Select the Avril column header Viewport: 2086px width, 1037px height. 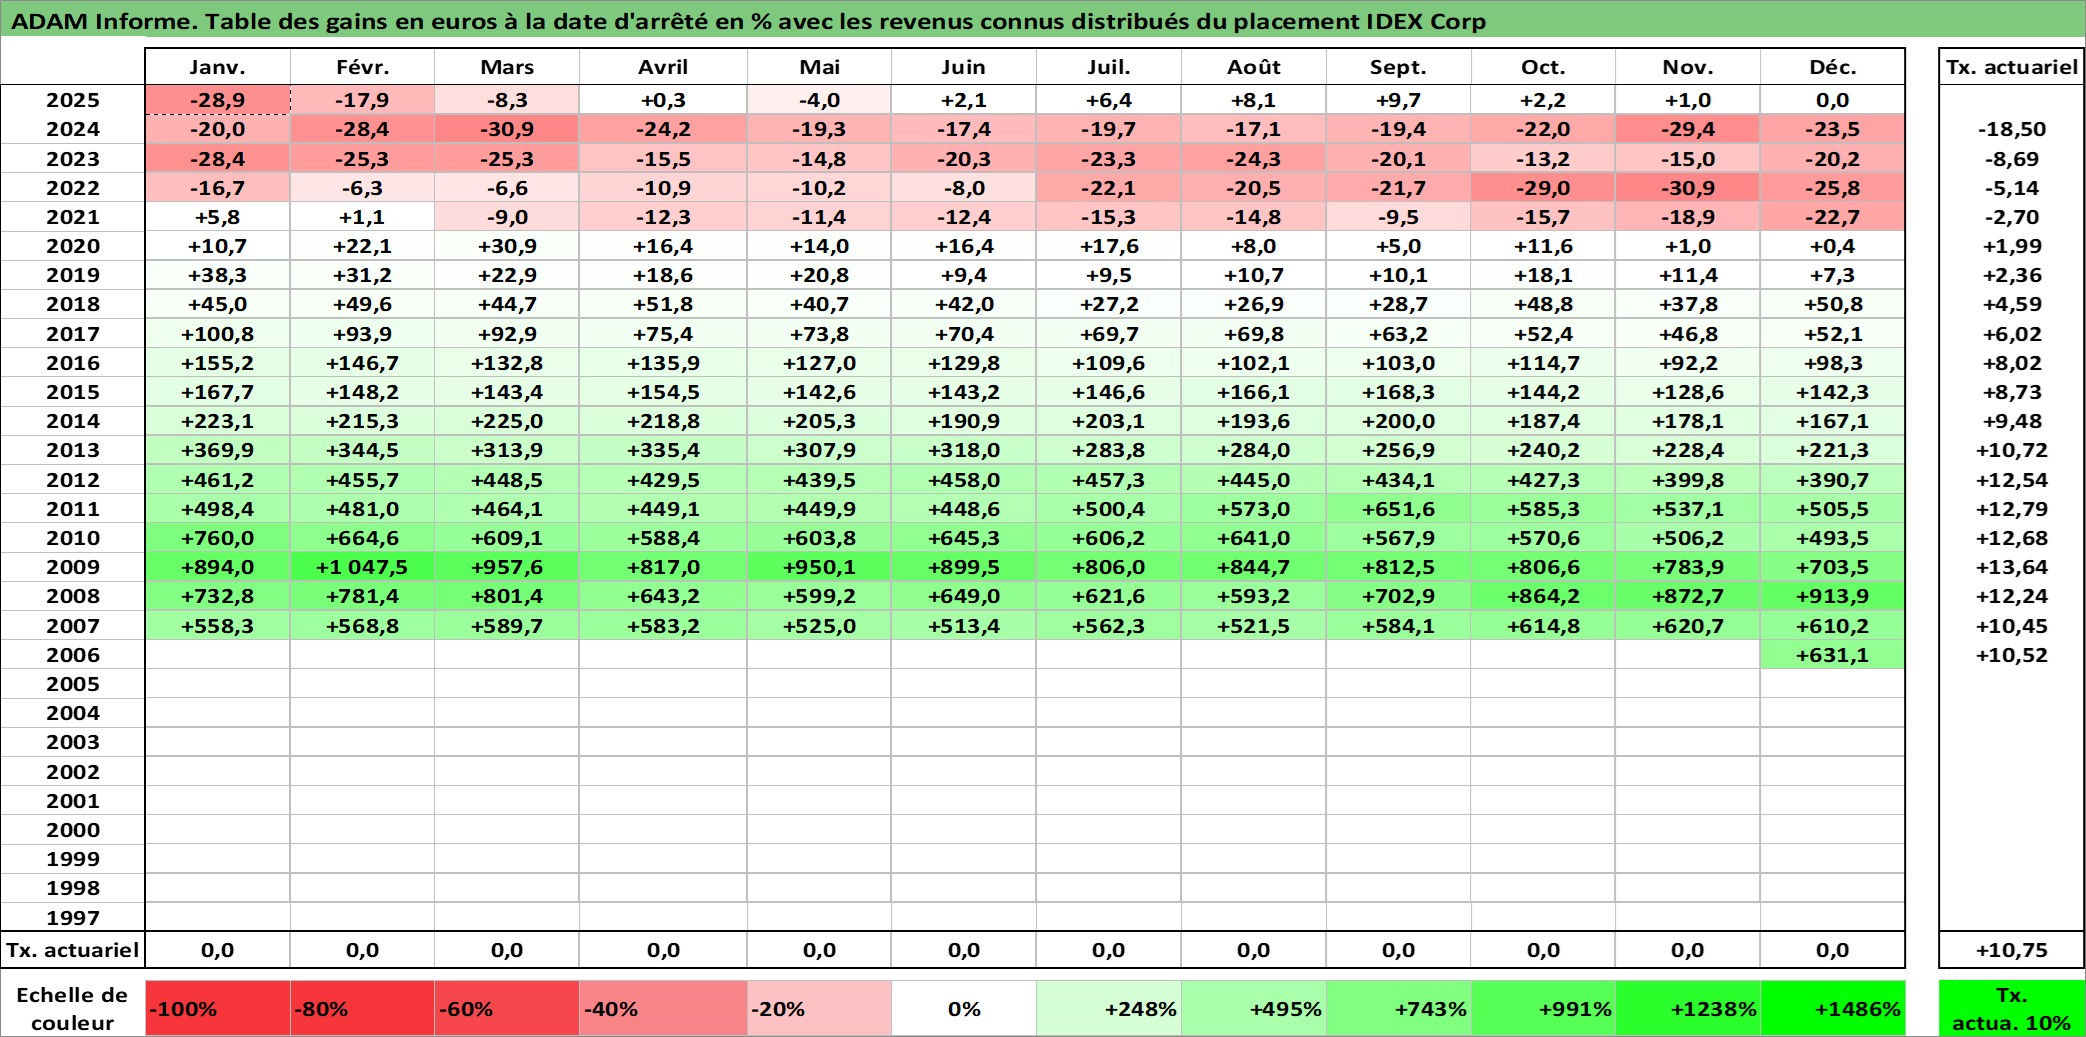pos(663,67)
